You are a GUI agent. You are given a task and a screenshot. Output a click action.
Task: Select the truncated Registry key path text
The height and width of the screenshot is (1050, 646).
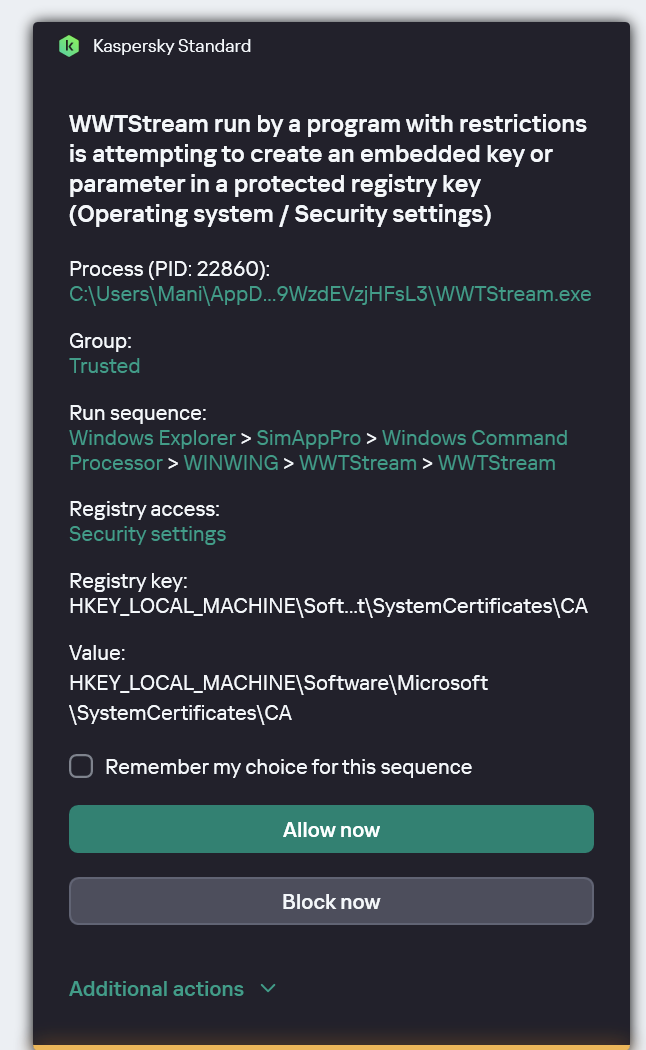pos(329,606)
